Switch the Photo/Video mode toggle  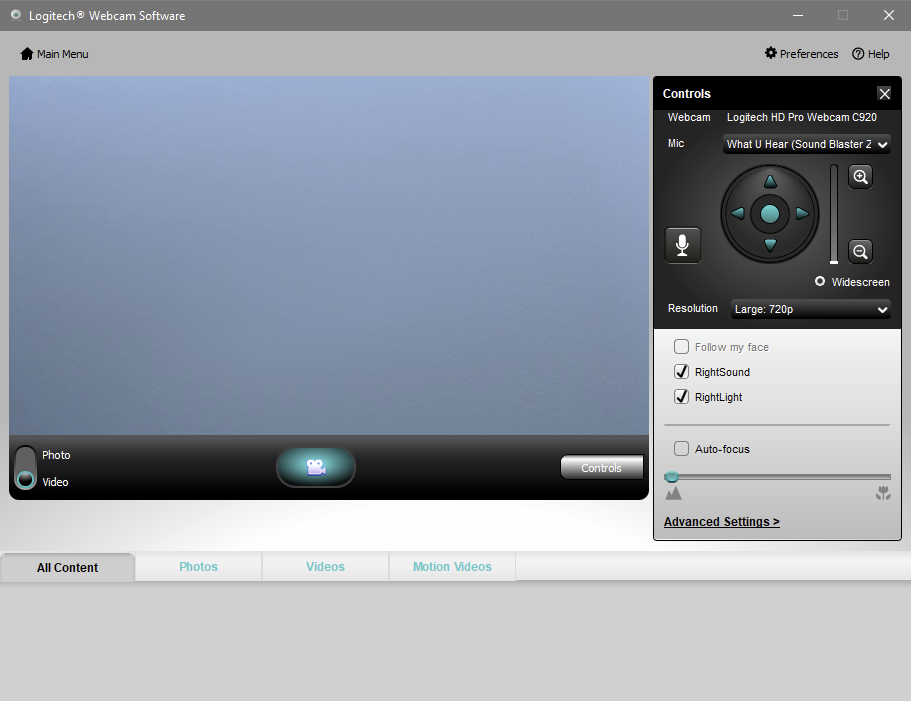coord(26,468)
